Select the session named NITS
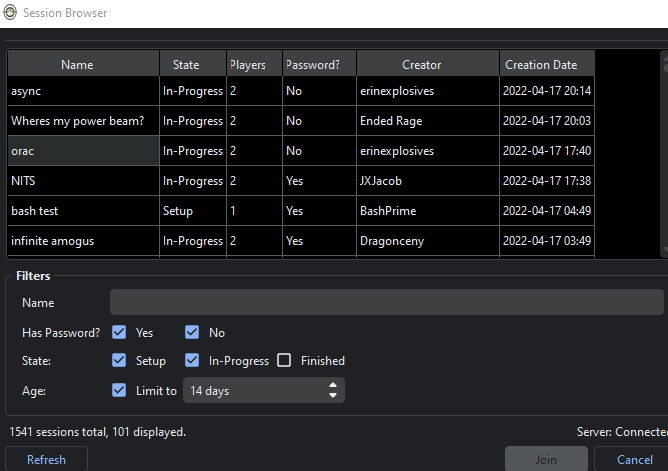668x471 pixels. pyautogui.click(x=84, y=181)
